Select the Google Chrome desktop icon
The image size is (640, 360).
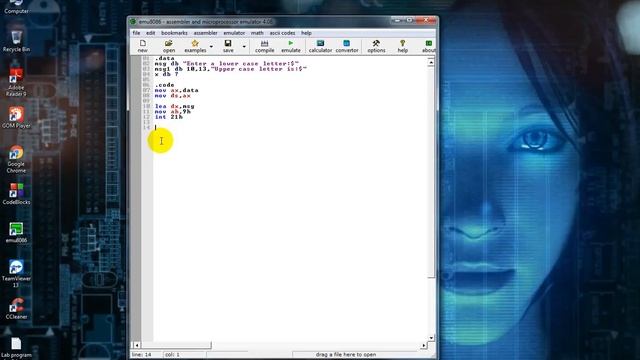pos(16,159)
